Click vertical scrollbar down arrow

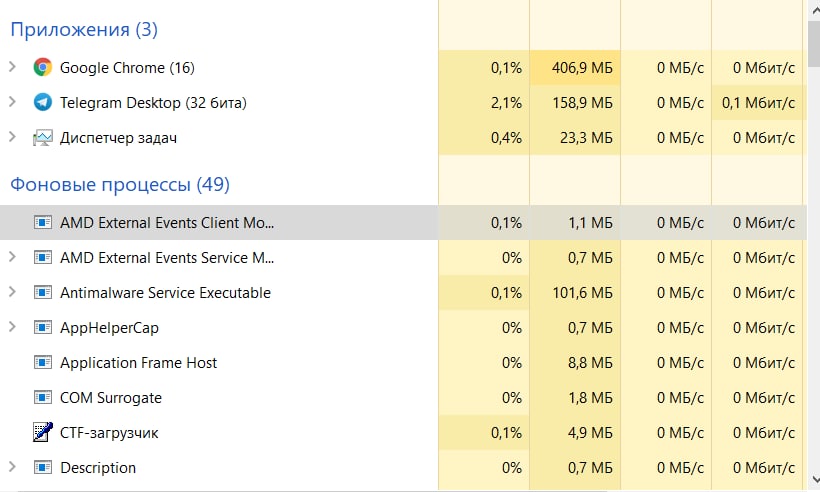[x=814, y=479]
